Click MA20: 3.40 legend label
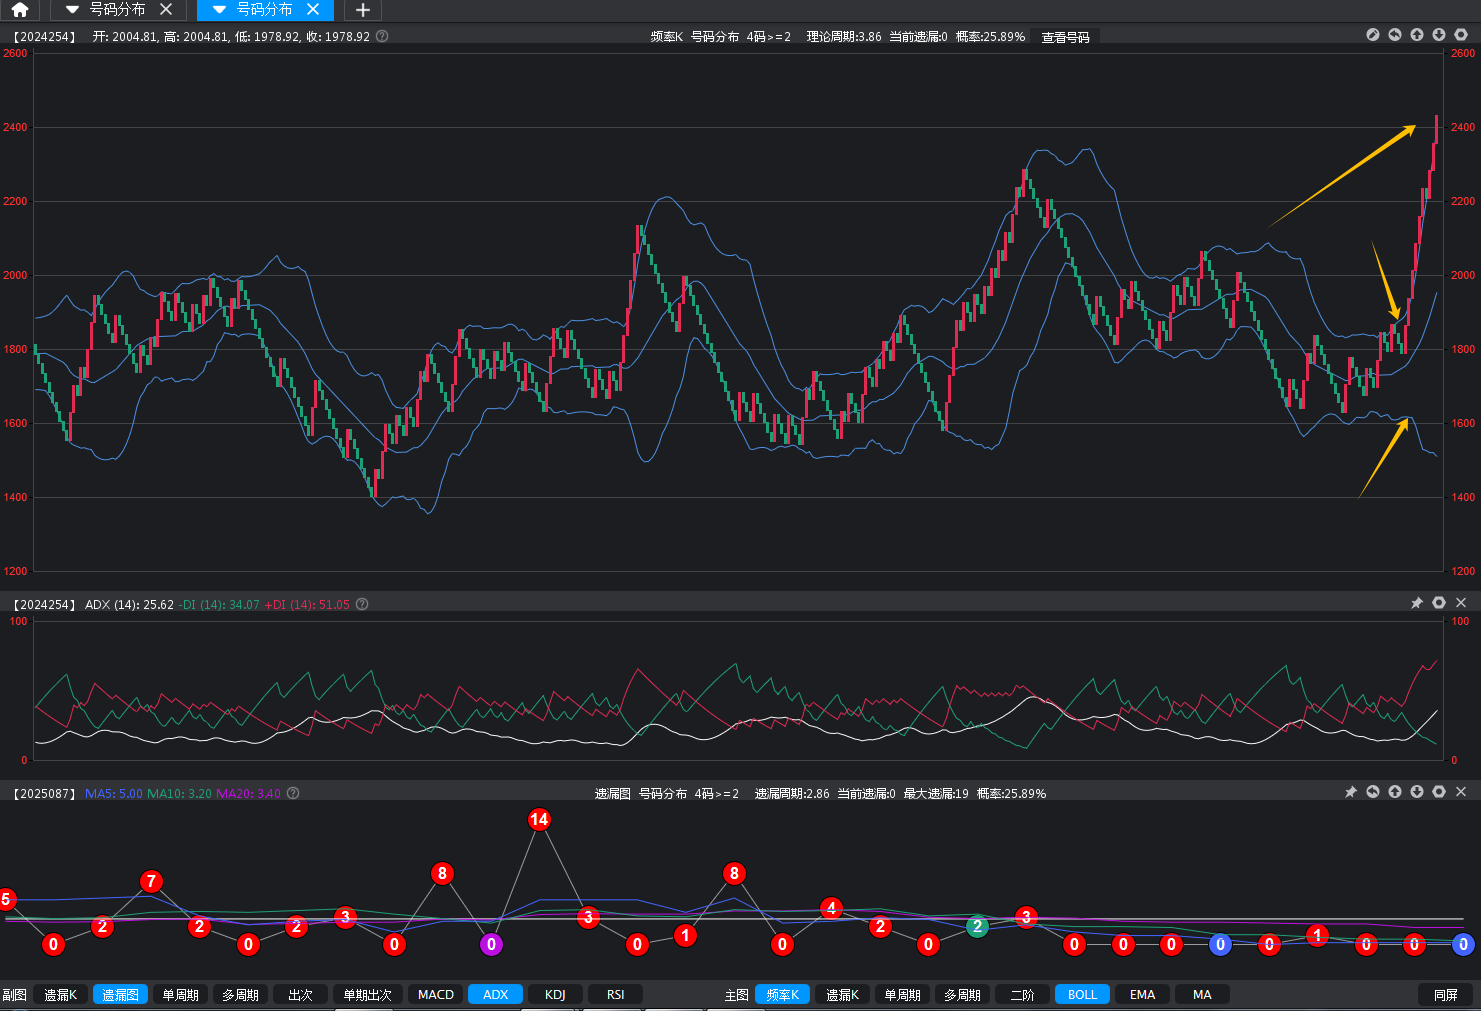 click(249, 794)
